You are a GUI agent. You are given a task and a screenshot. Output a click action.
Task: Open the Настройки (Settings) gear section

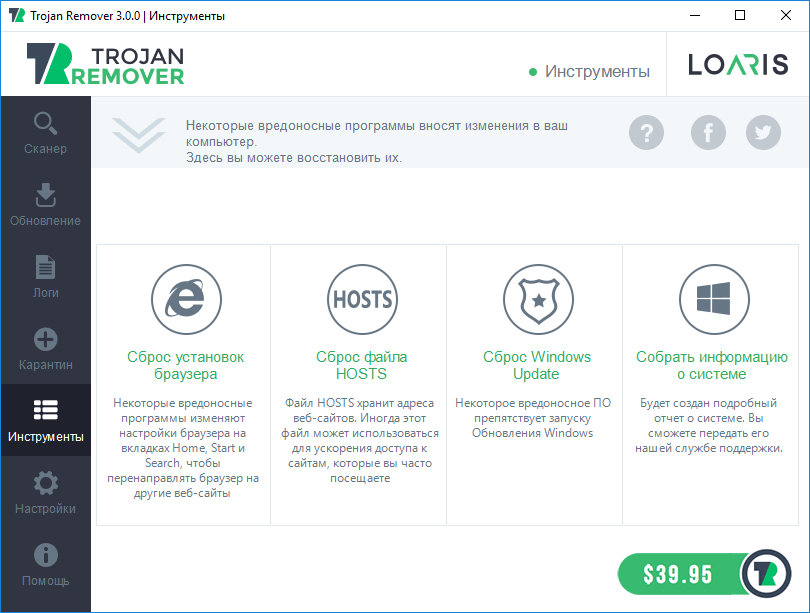click(x=45, y=493)
